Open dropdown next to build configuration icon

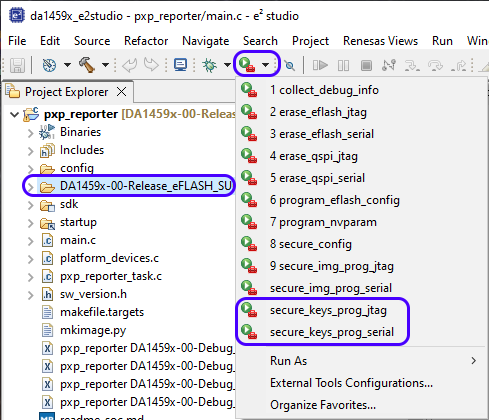(67, 65)
